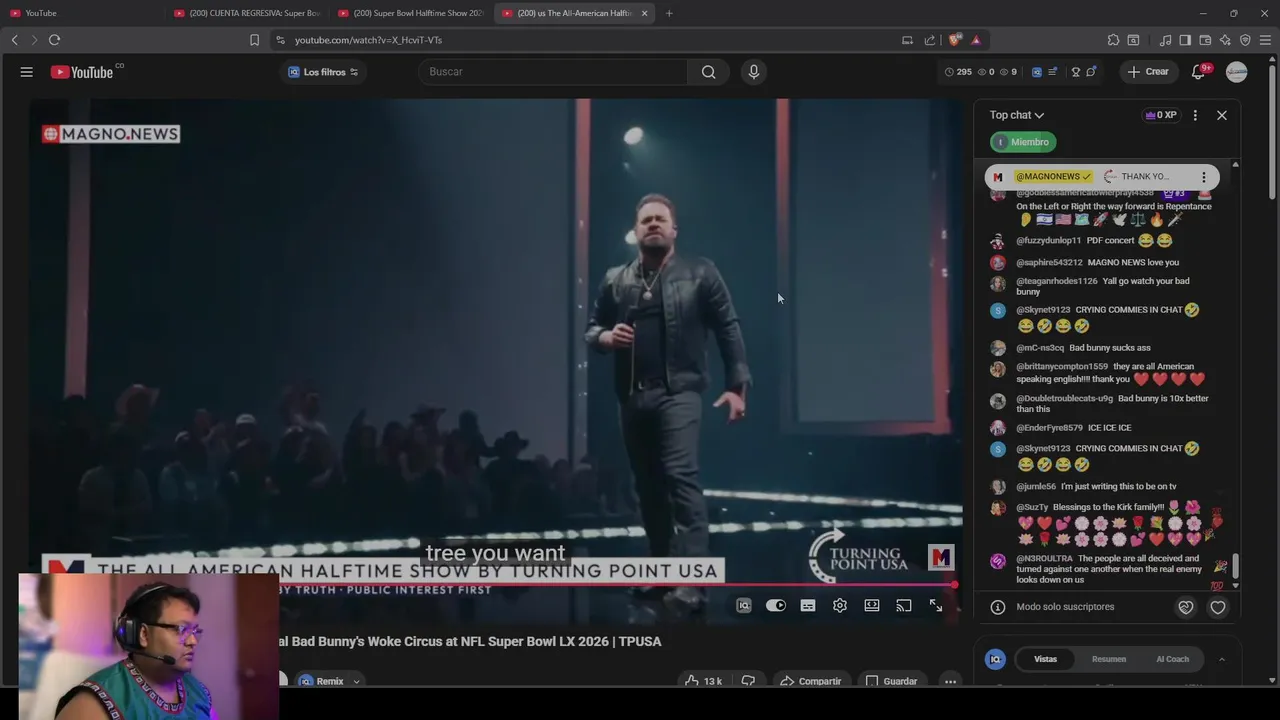Open the Los filtros dropdown
The image size is (1280, 720).
point(323,72)
